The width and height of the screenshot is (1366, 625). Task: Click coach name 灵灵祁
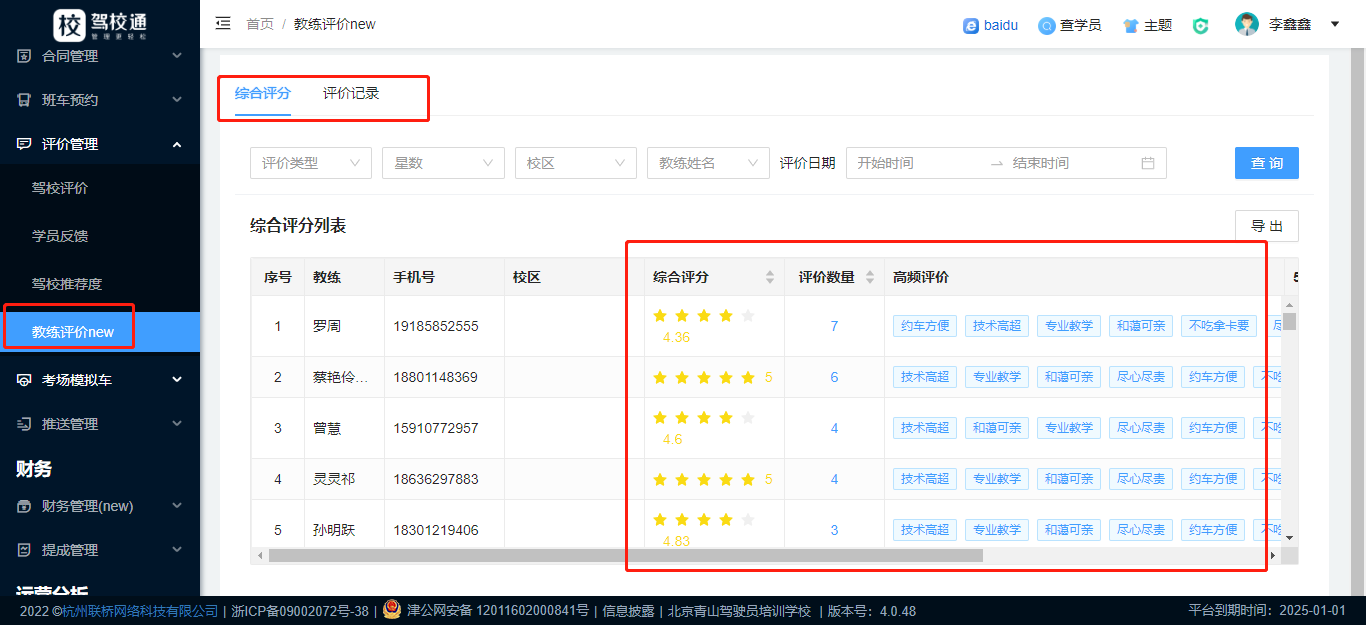333,479
